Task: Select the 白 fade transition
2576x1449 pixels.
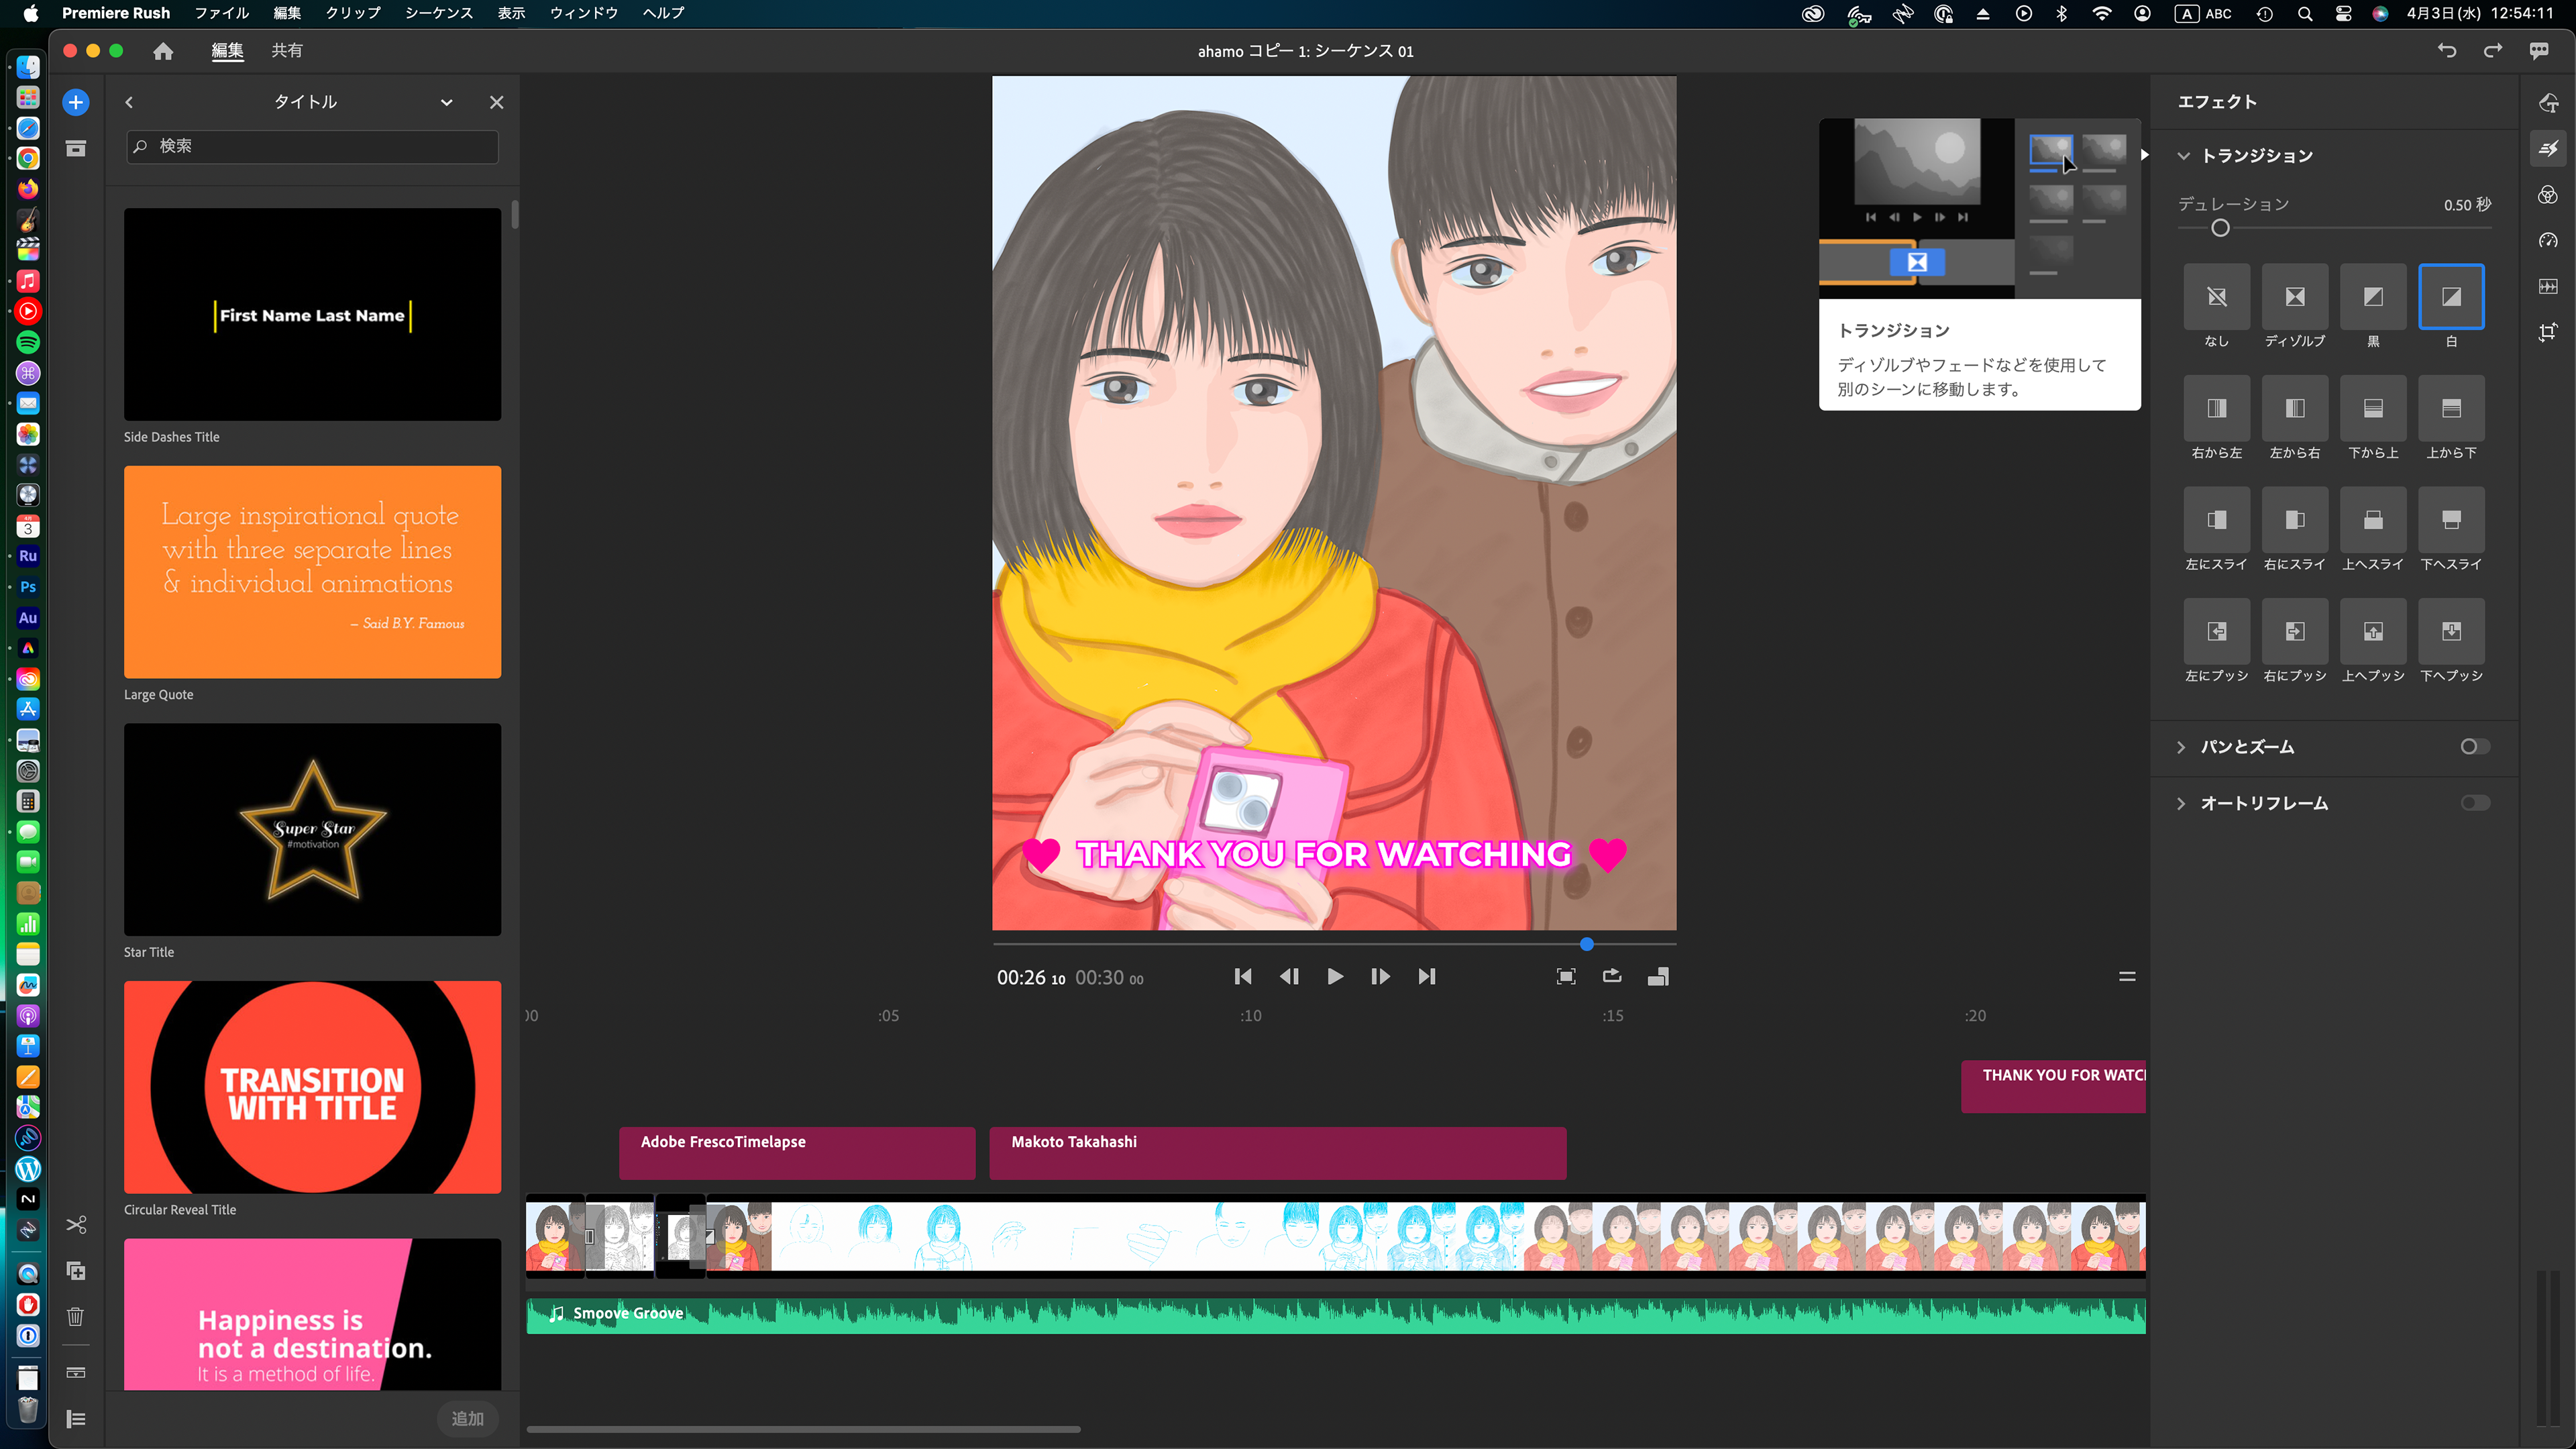Action: coord(2451,297)
